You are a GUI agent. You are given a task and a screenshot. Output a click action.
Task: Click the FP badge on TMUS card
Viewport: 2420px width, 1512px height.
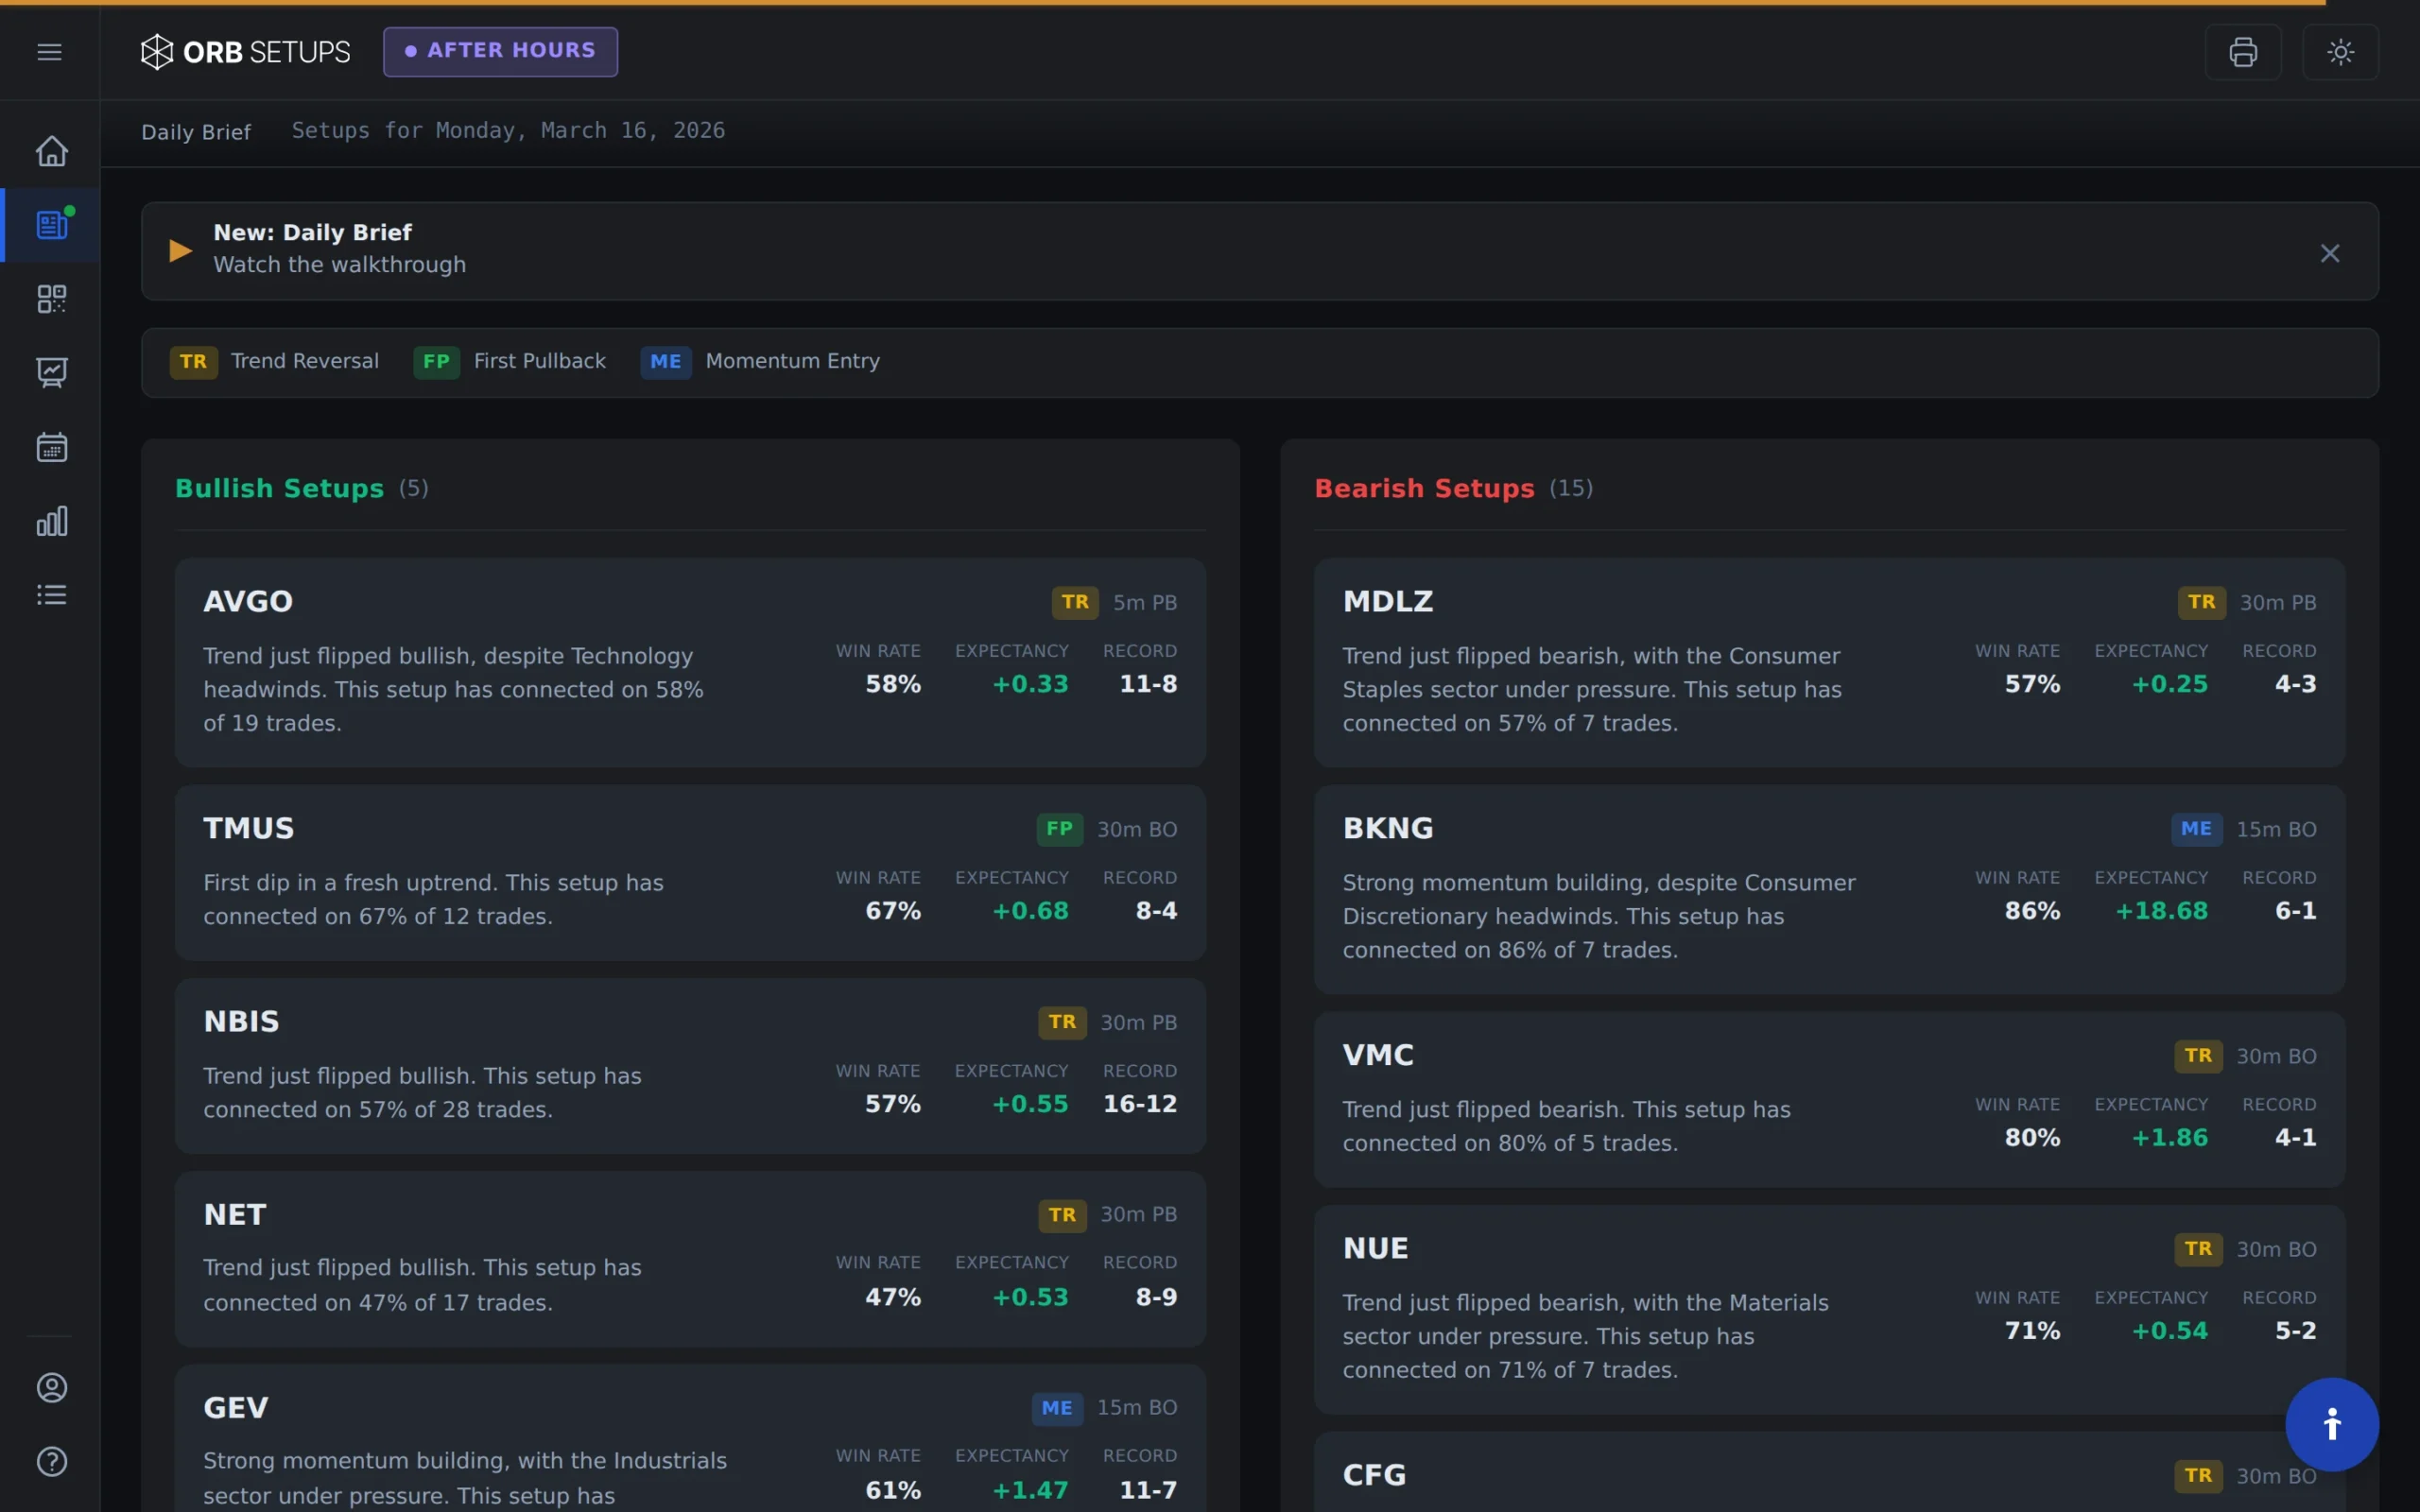(1059, 829)
